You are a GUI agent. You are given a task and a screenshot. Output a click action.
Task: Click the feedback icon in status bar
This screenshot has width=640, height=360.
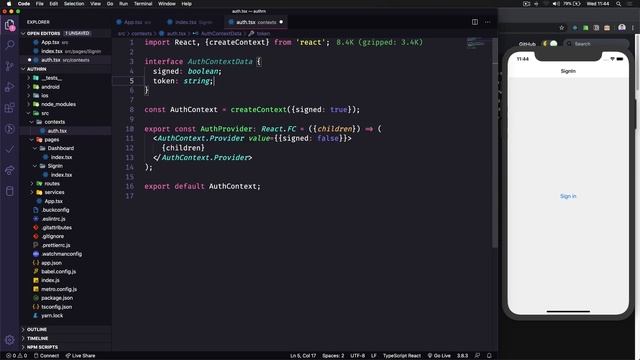pyautogui.click(x=477, y=356)
